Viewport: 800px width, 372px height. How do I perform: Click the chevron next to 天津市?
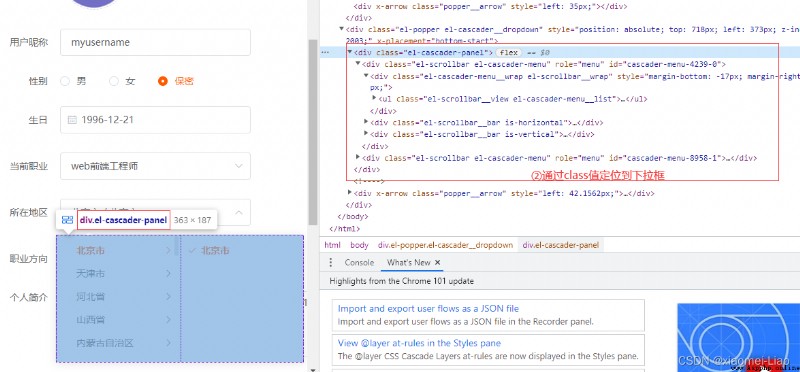pyautogui.click(x=168, y=274)
